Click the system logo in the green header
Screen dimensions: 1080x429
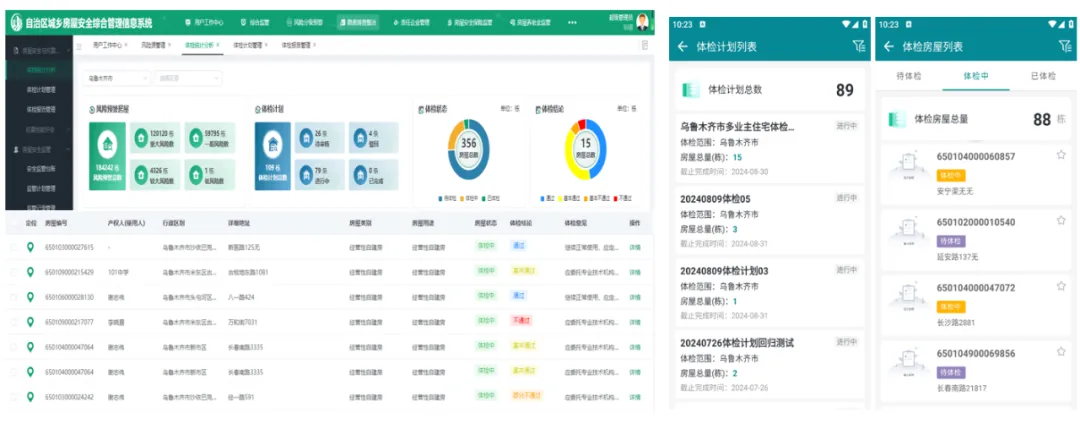coord(16,22)
